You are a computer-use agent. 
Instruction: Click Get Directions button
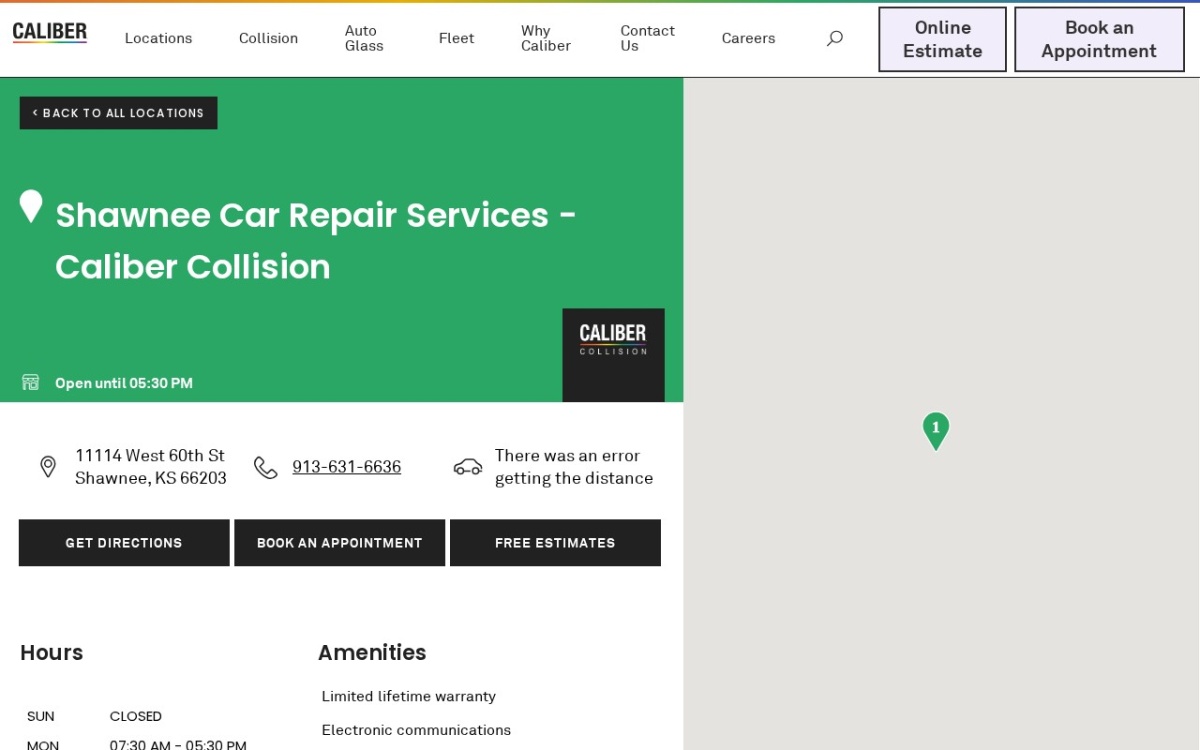coord(124,543)
